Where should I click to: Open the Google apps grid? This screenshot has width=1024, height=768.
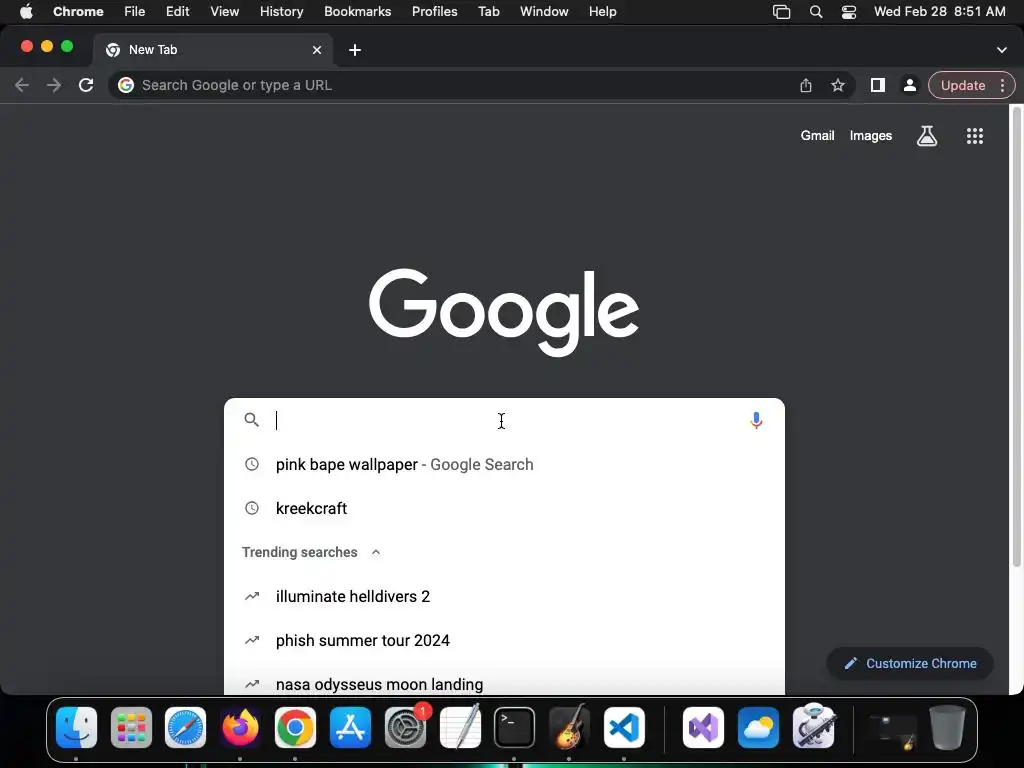click(974, 136)
